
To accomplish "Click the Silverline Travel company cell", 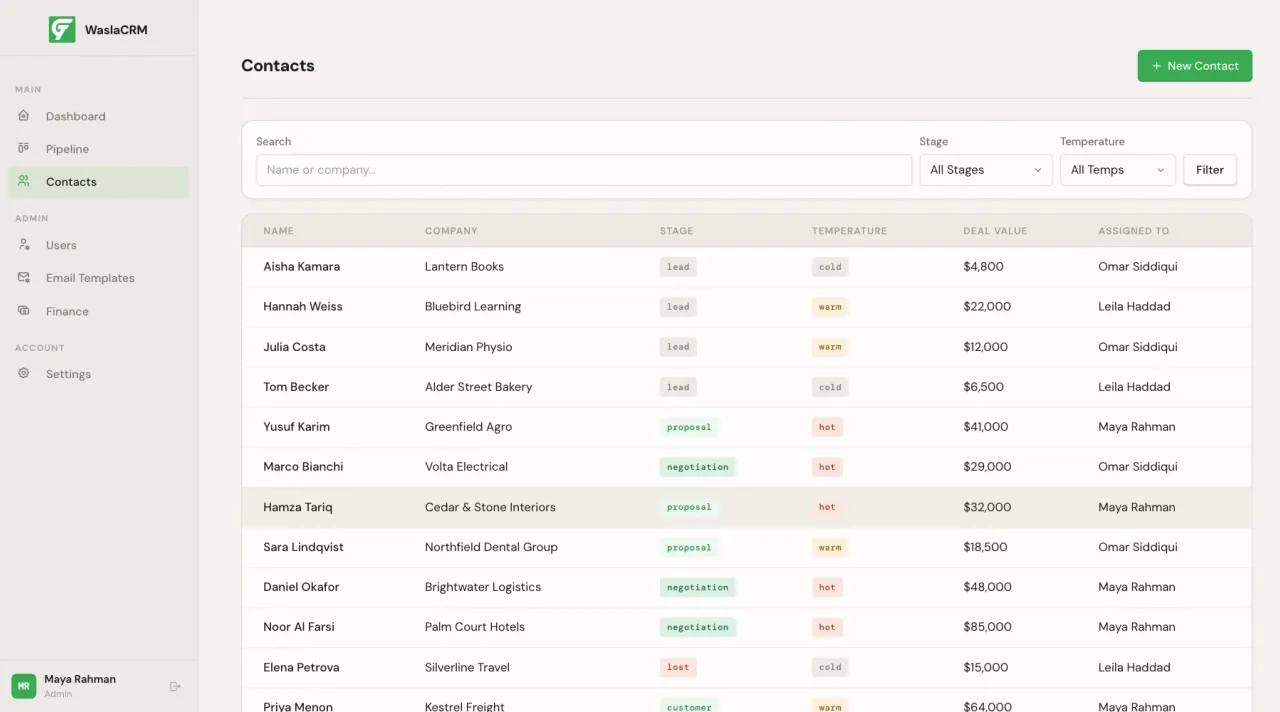I will pos(467,667).
